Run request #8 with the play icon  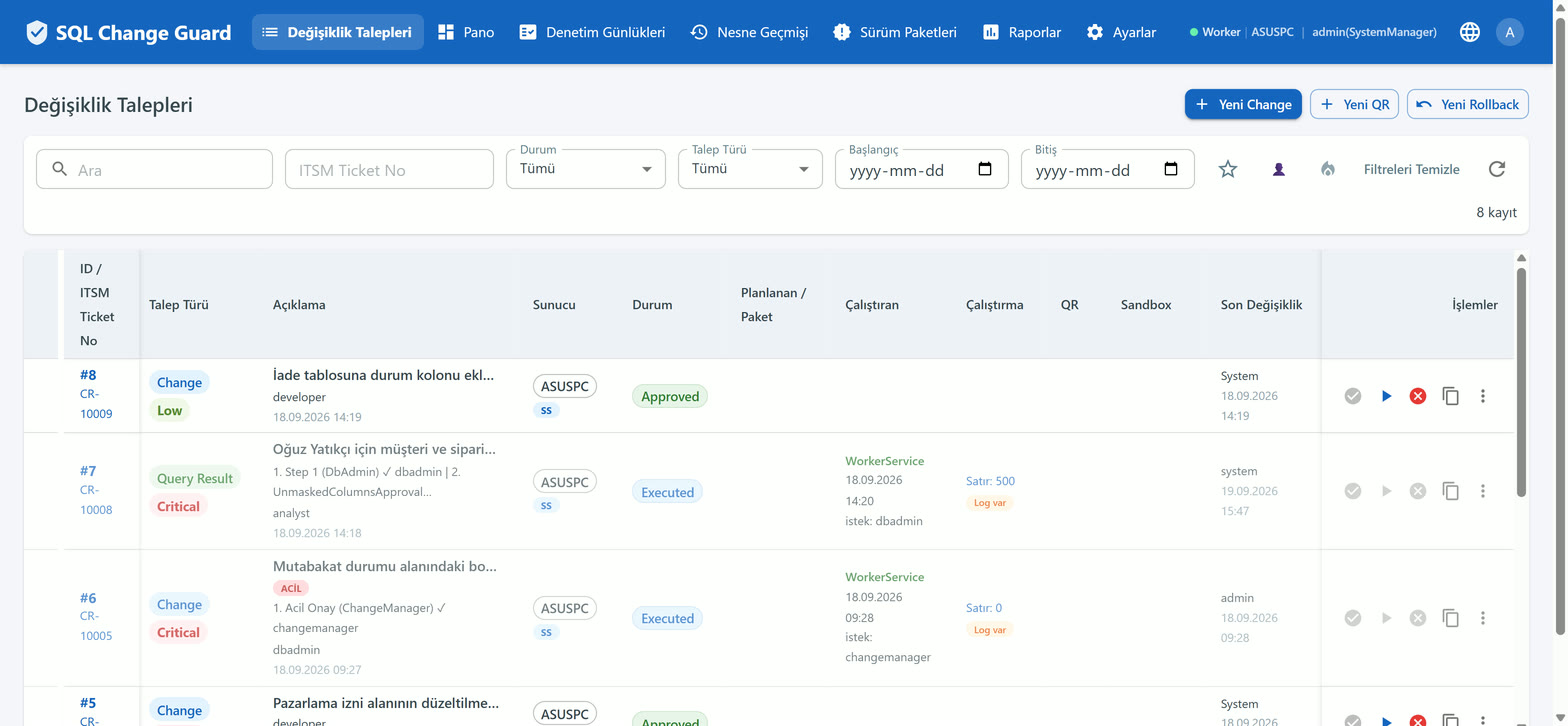click(x=1386, y=396)
